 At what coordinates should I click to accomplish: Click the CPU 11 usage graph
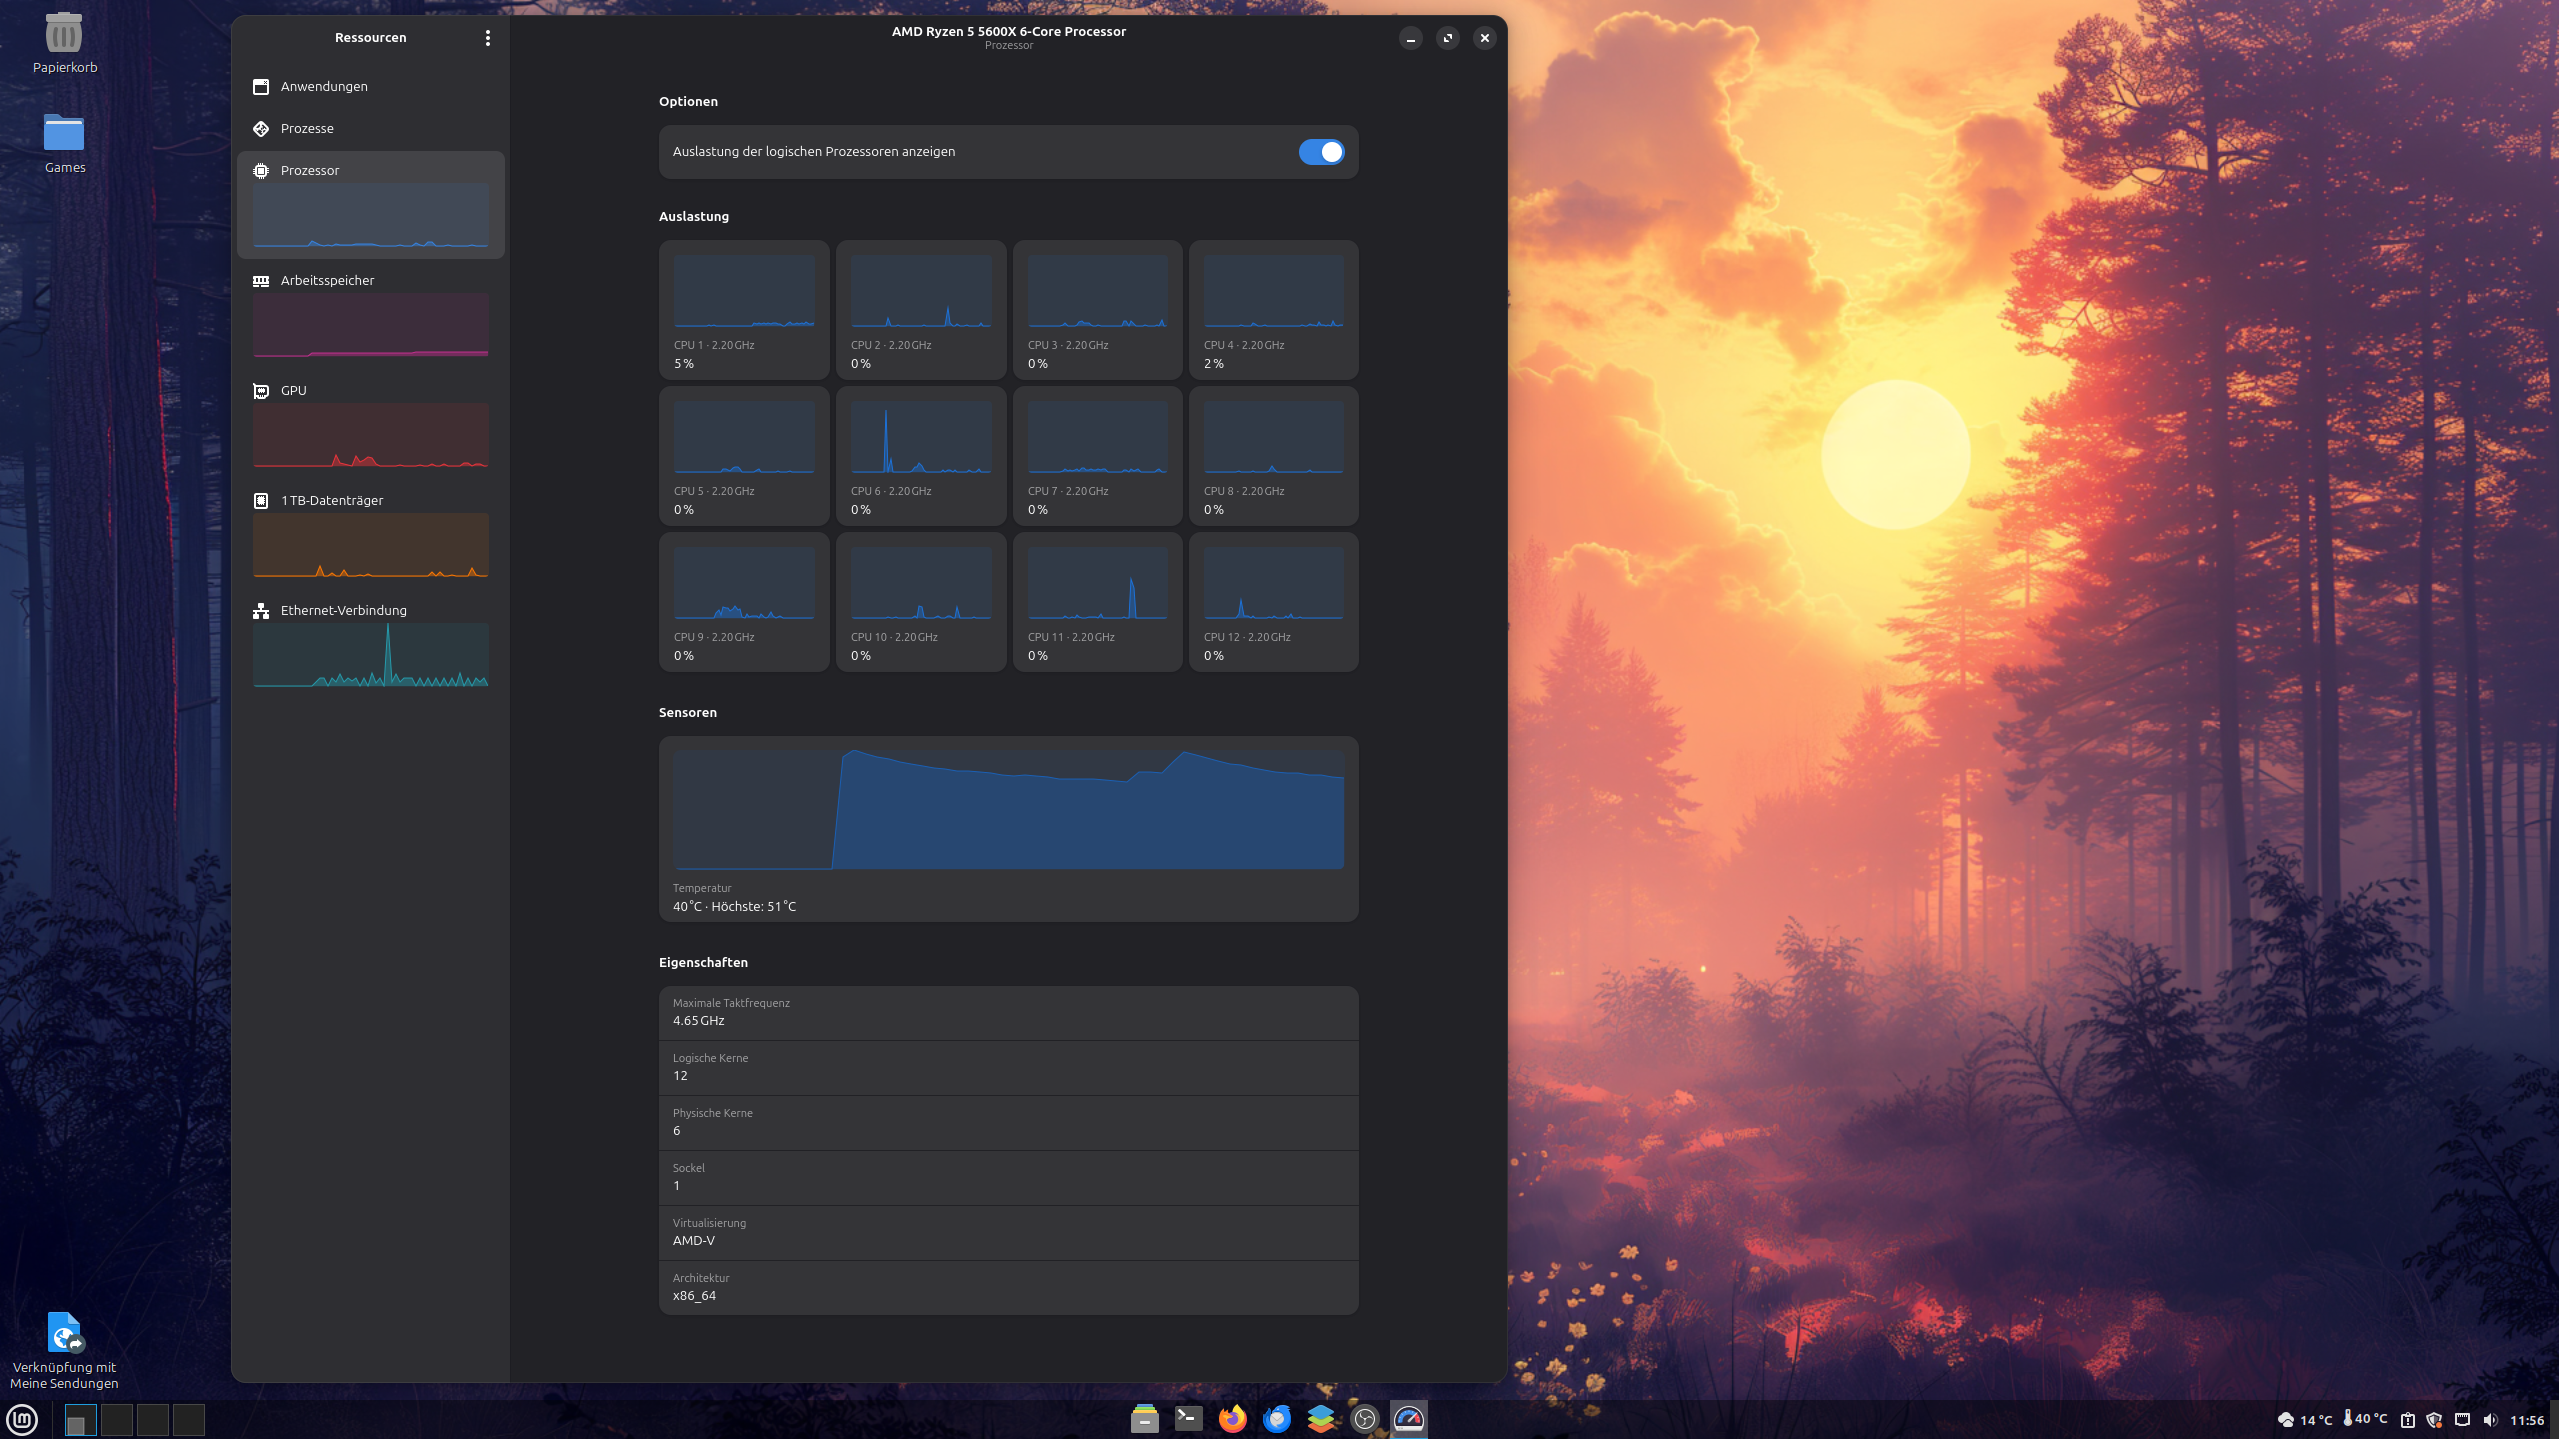[1097, 584]
